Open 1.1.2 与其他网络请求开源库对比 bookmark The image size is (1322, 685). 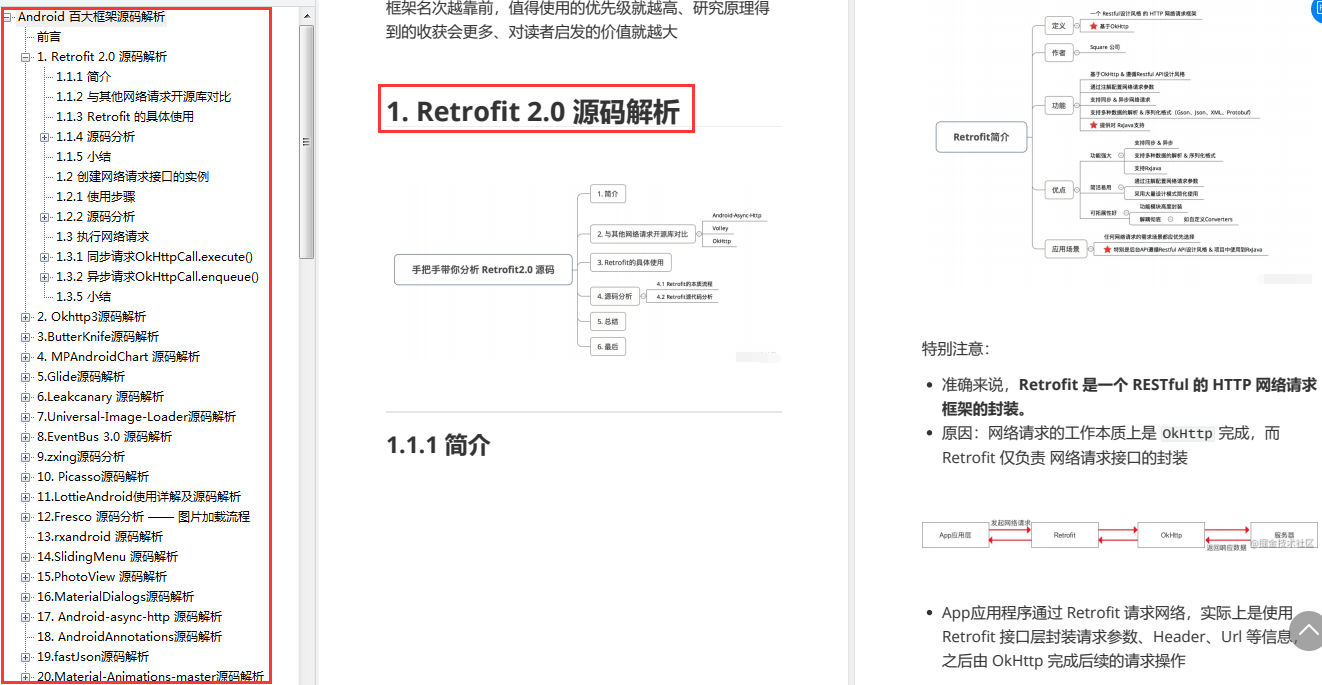click(143, 97)
